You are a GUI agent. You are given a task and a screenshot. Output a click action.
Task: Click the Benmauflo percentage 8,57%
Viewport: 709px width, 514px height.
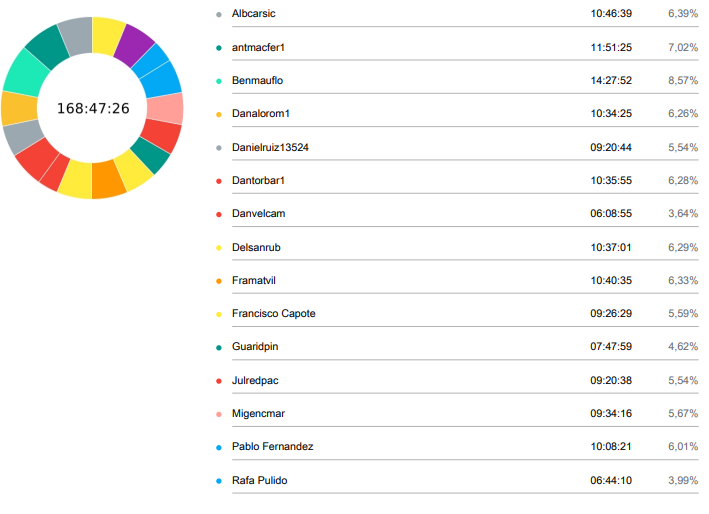click(682, 80)
